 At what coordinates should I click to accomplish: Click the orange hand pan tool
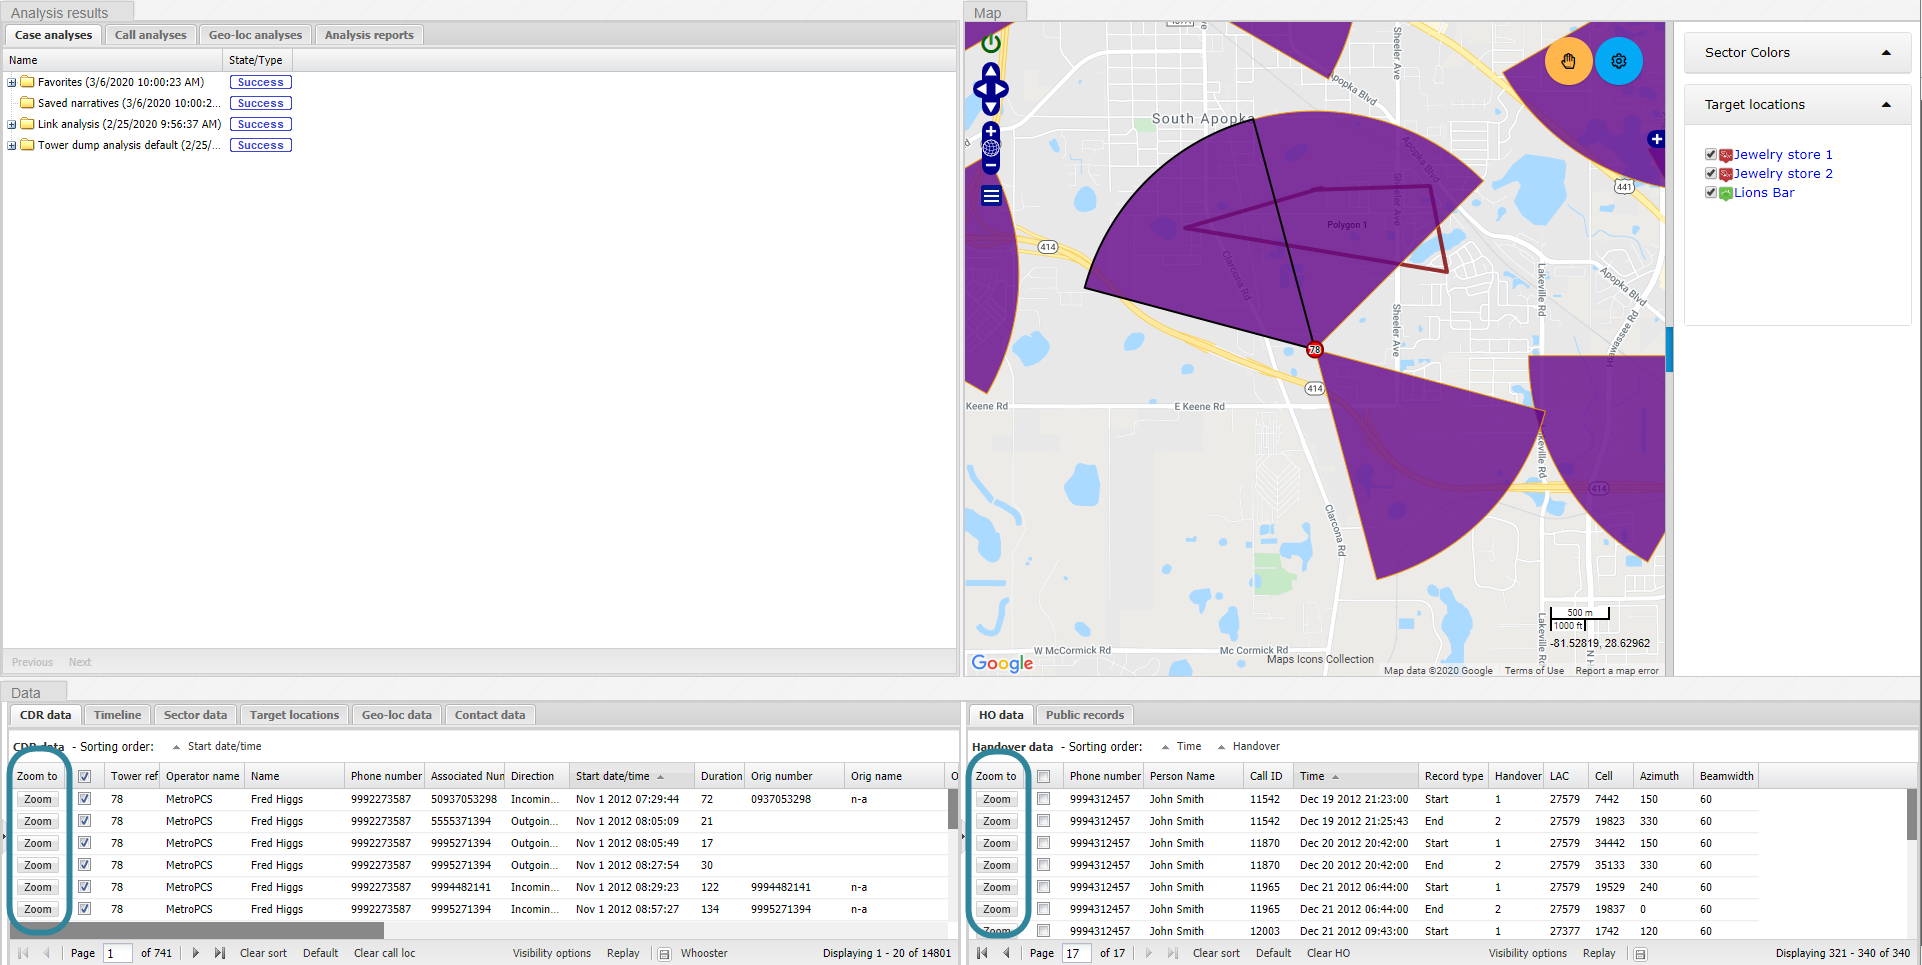tap(1568, 61)
